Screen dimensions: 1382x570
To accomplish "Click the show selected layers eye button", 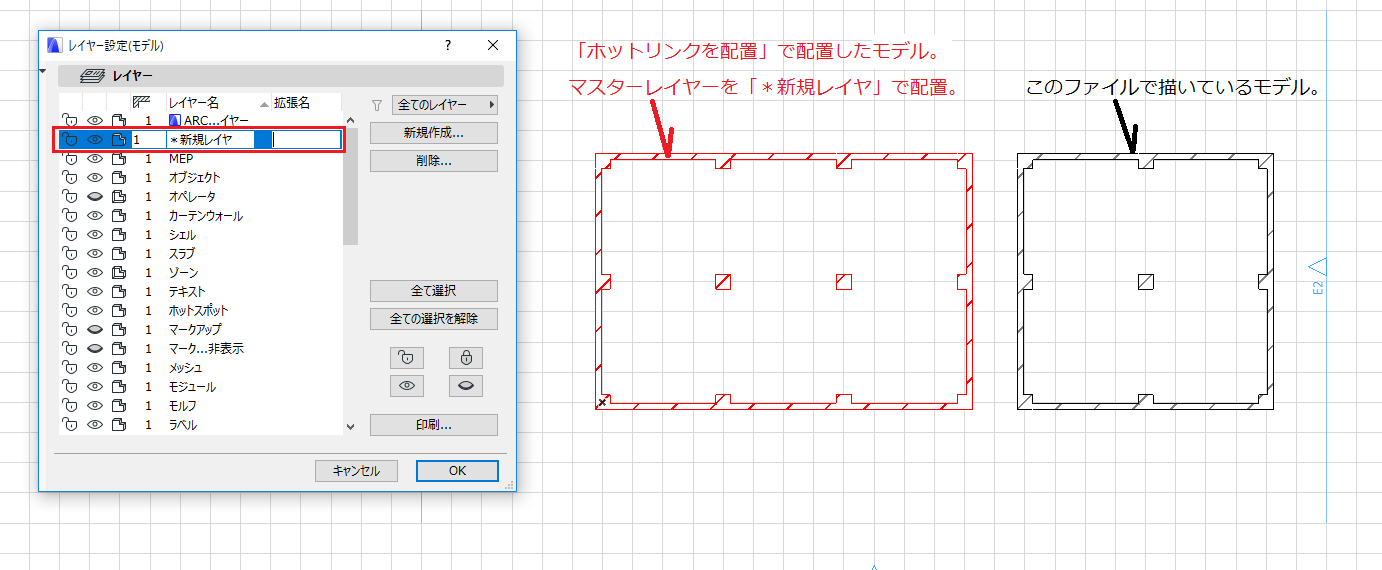I will pyautogui.click(x=405, y=385).
